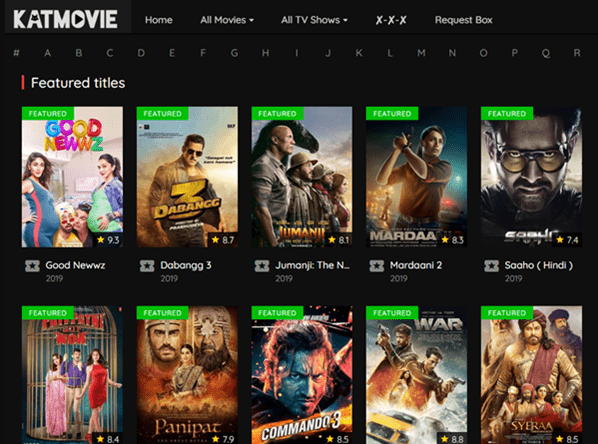
Task: Filter titles by letter K
Action: [x=359, y=53]
